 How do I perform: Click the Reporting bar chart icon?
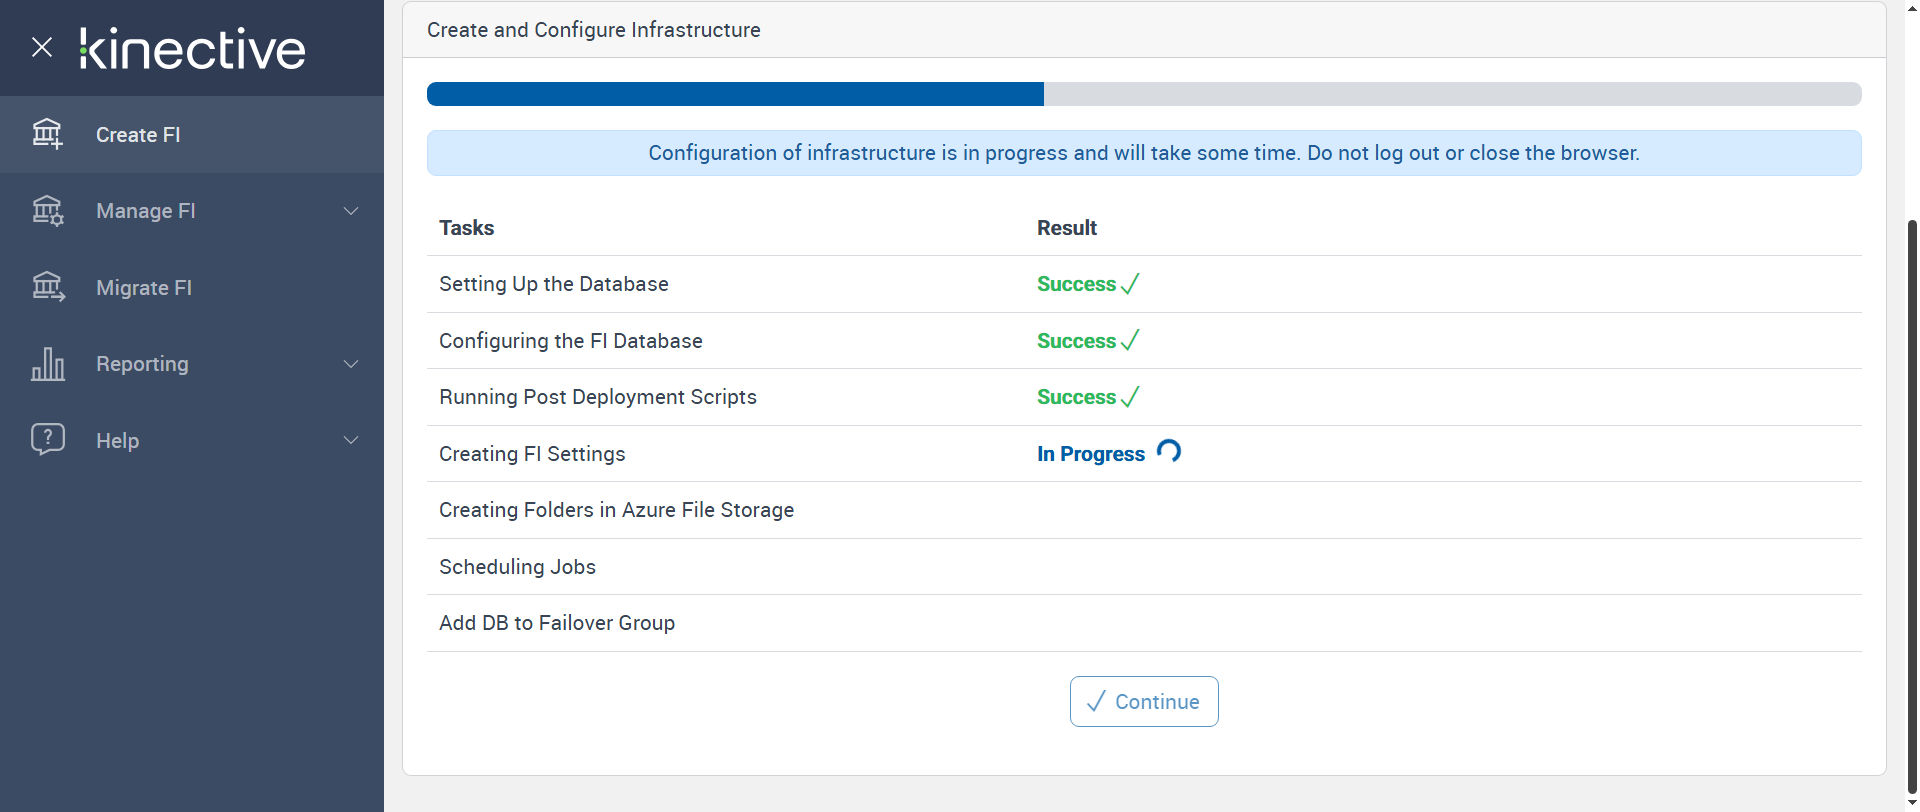(47, 364)
